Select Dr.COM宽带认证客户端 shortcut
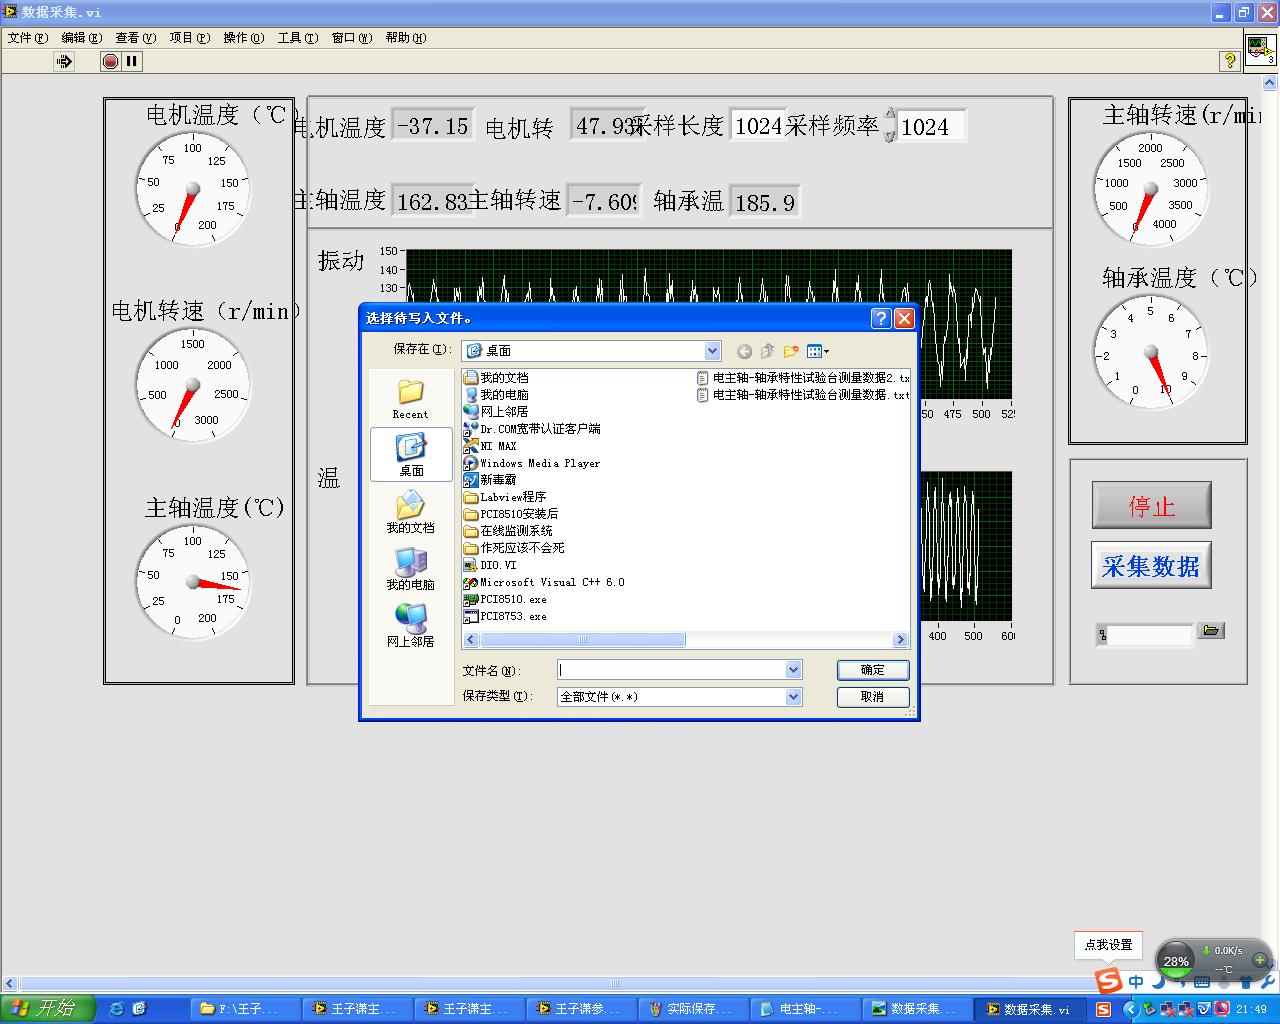The height and width of the screenshot is (1024, 1280). pyautogui.click(x=532, y=429)
